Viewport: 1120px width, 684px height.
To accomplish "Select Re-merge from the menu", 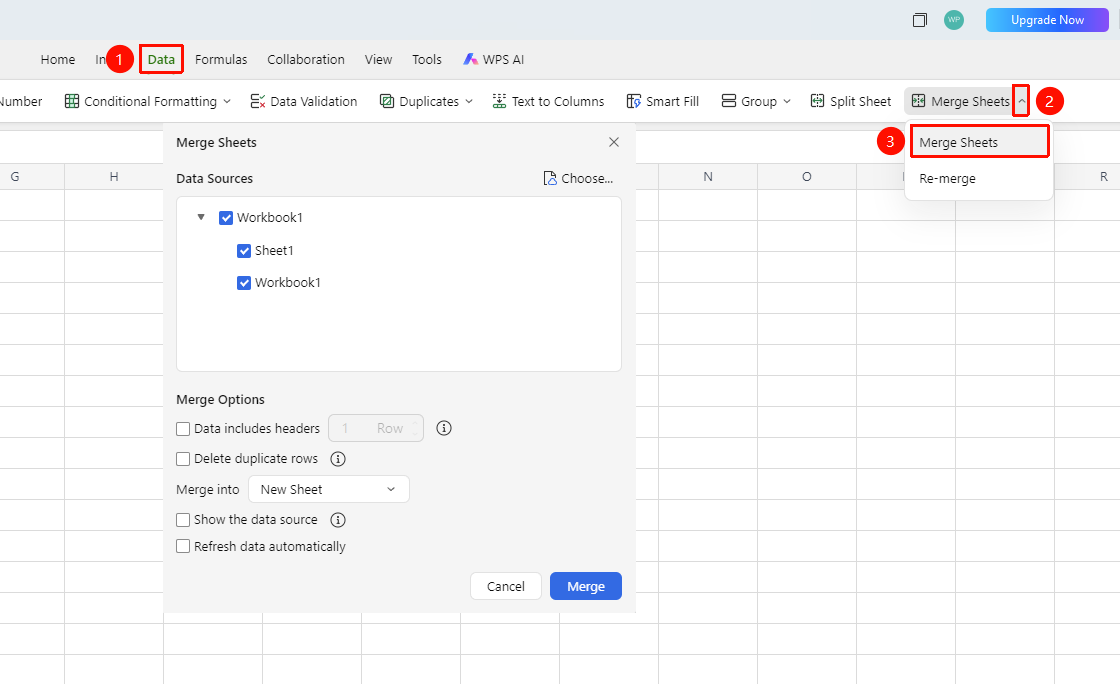I will (x=979, y=178).
